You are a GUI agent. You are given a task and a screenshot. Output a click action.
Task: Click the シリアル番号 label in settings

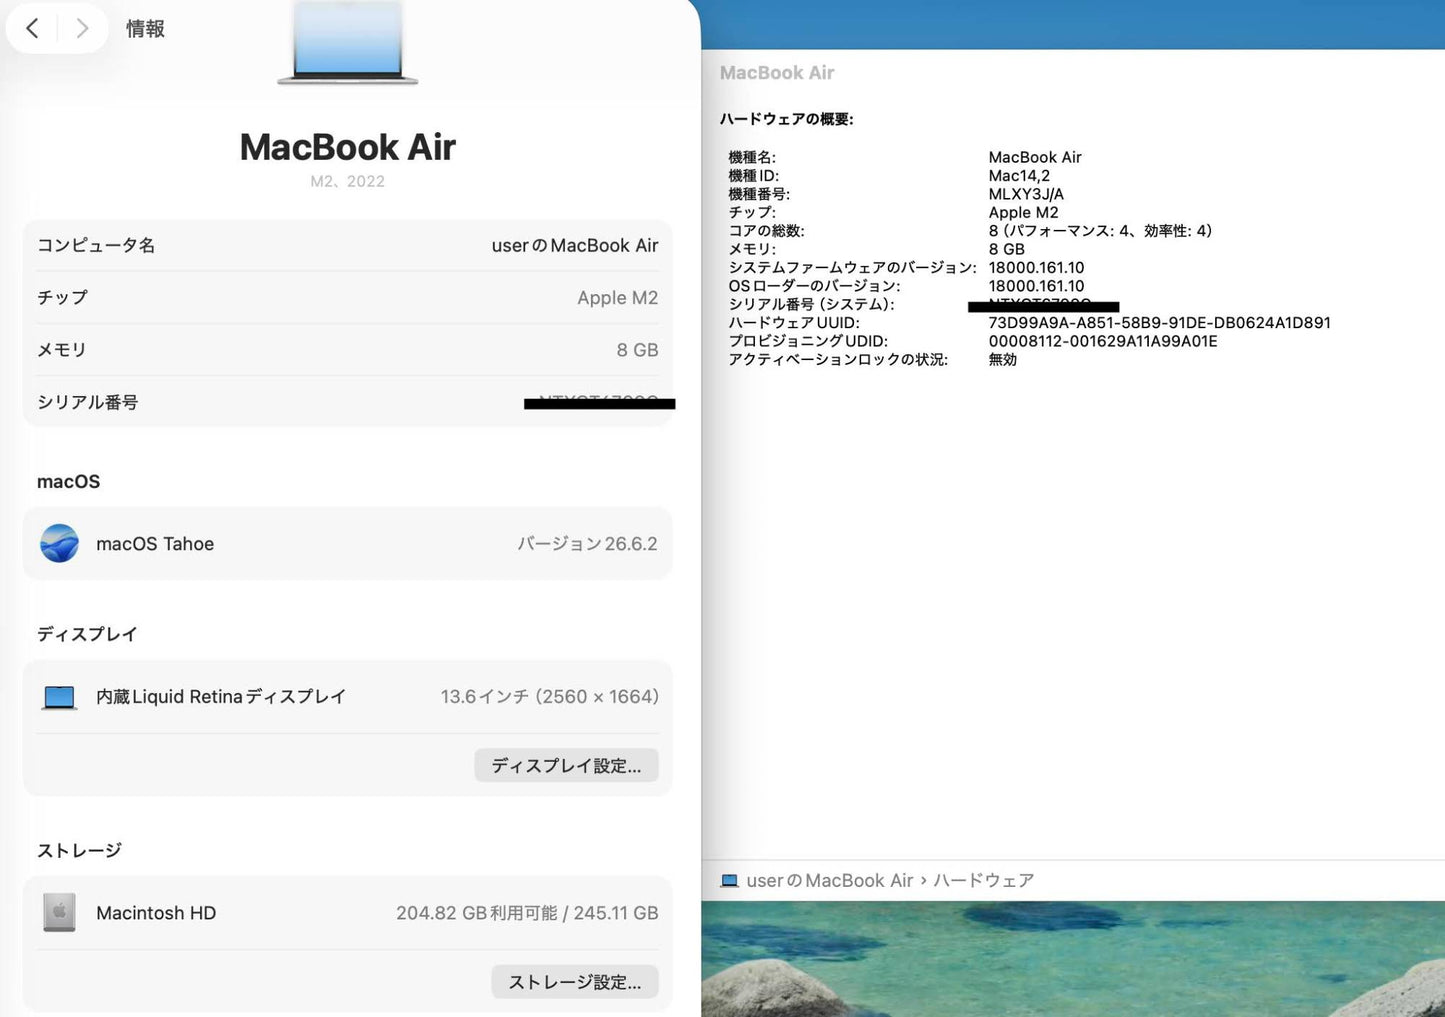coord(88,402)
